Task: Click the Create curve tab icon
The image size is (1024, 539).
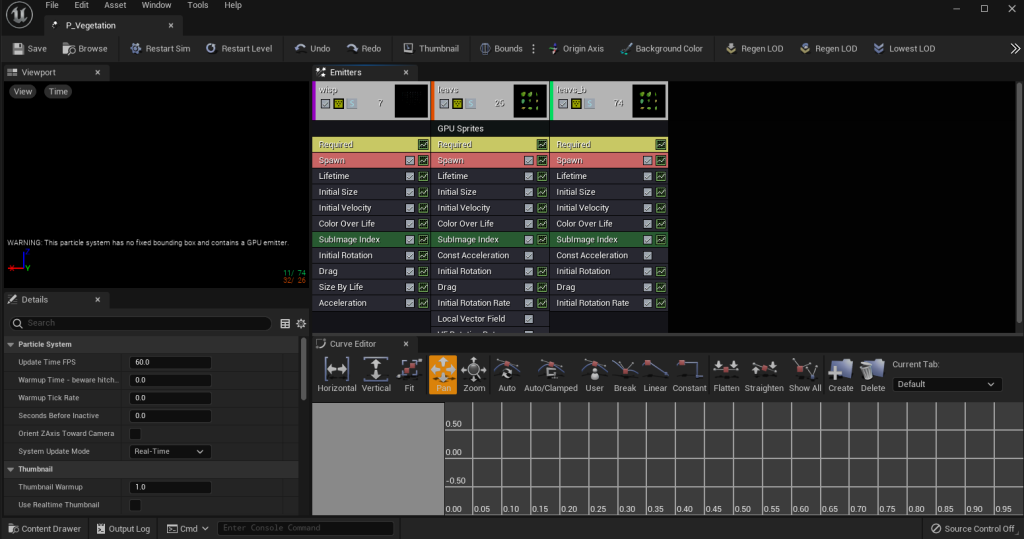Action: tap(841, 369)
